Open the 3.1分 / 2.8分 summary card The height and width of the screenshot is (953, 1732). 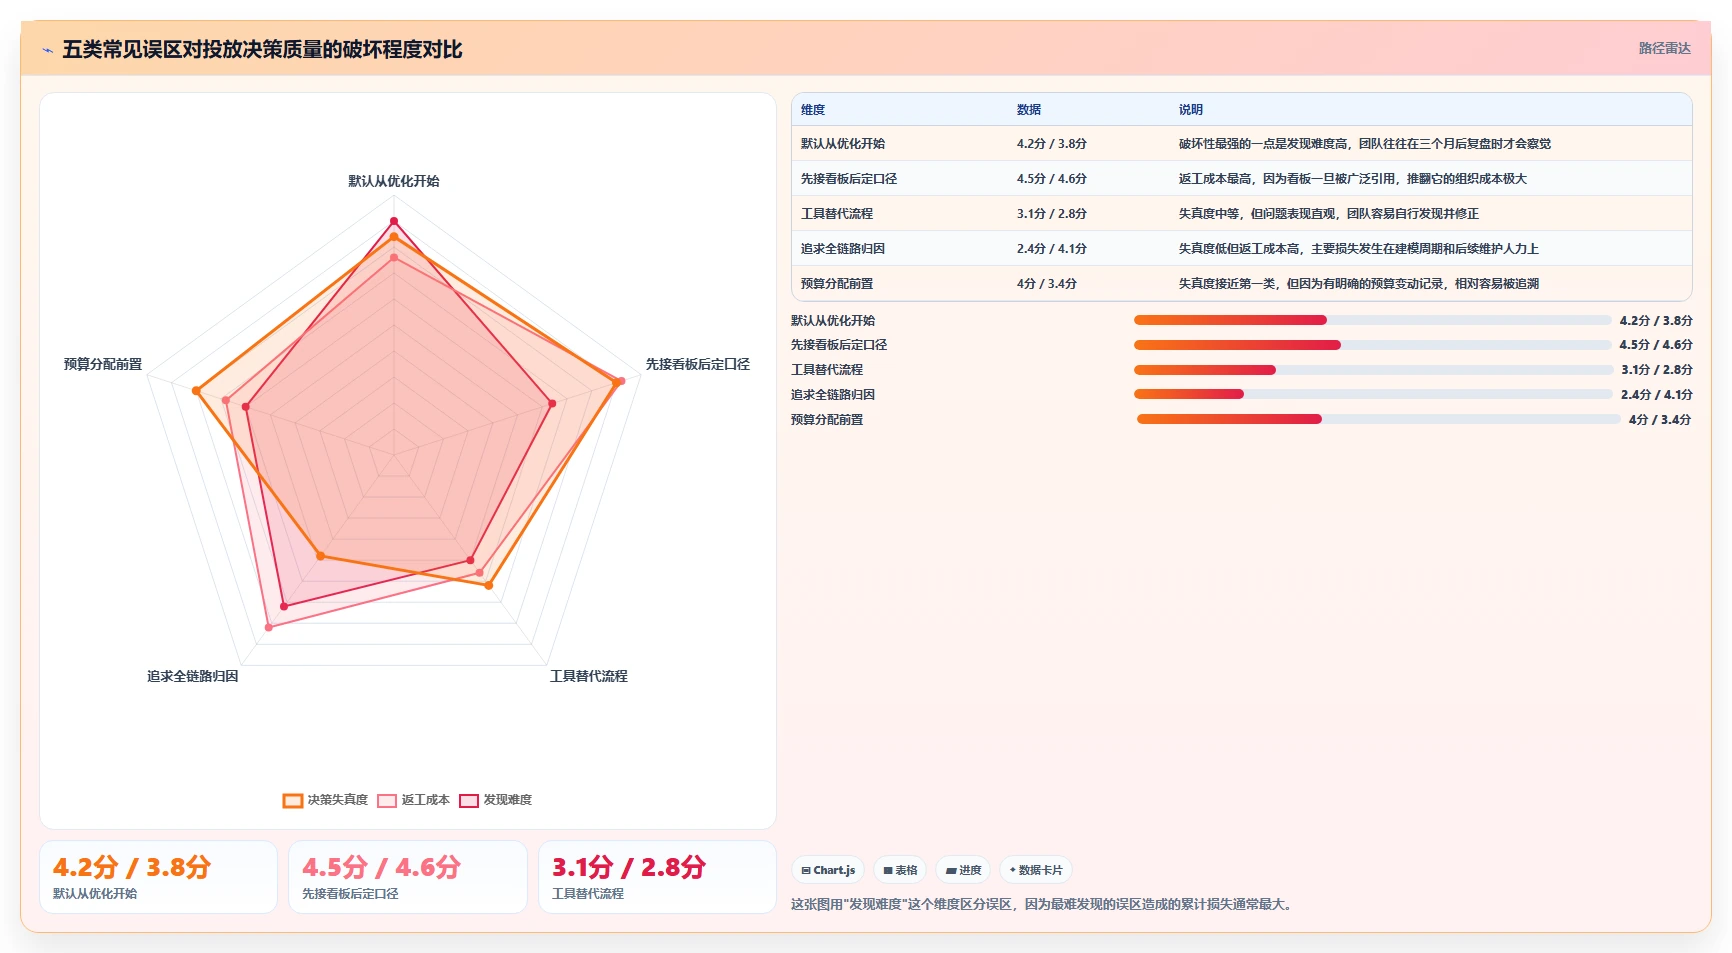tap(657, 877)
